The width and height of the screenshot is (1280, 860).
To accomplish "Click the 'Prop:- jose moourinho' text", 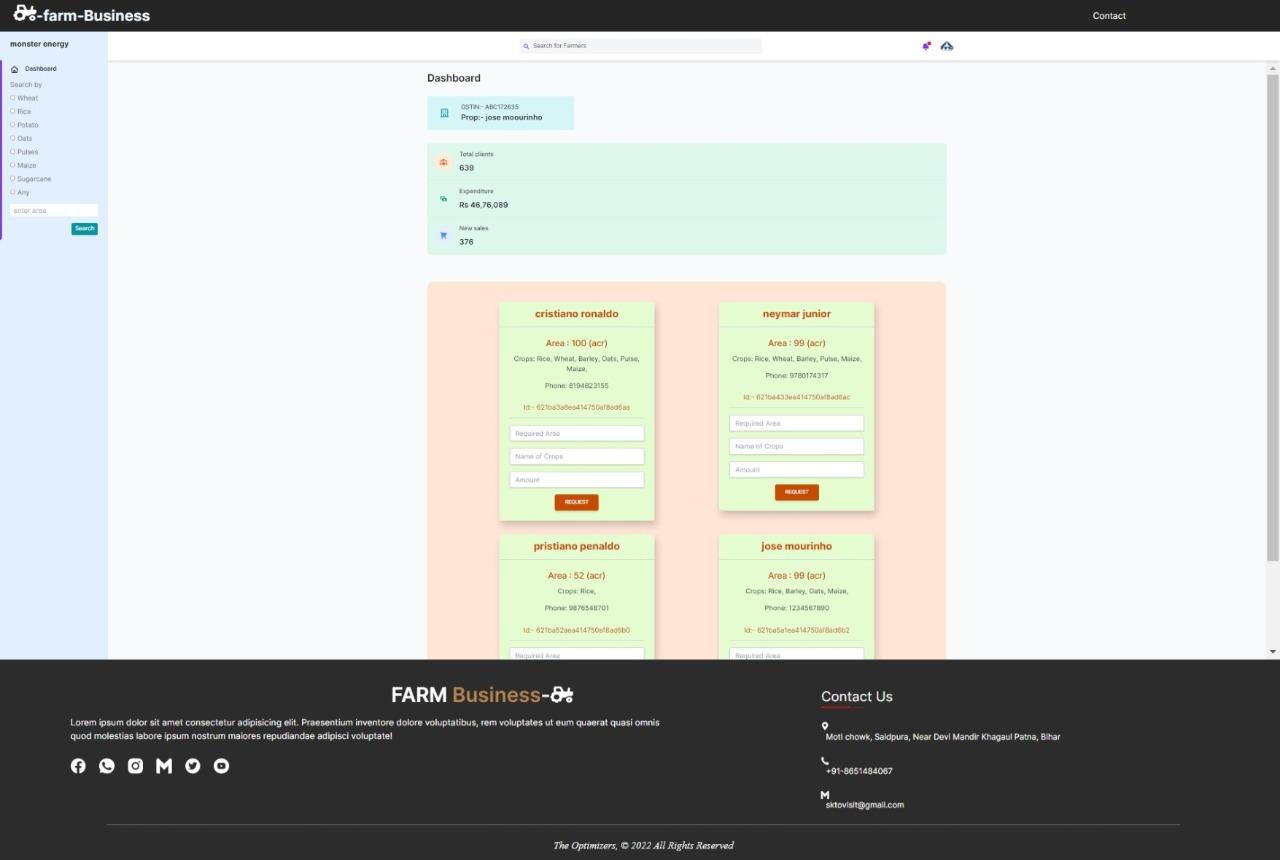I will coord(502,118).
